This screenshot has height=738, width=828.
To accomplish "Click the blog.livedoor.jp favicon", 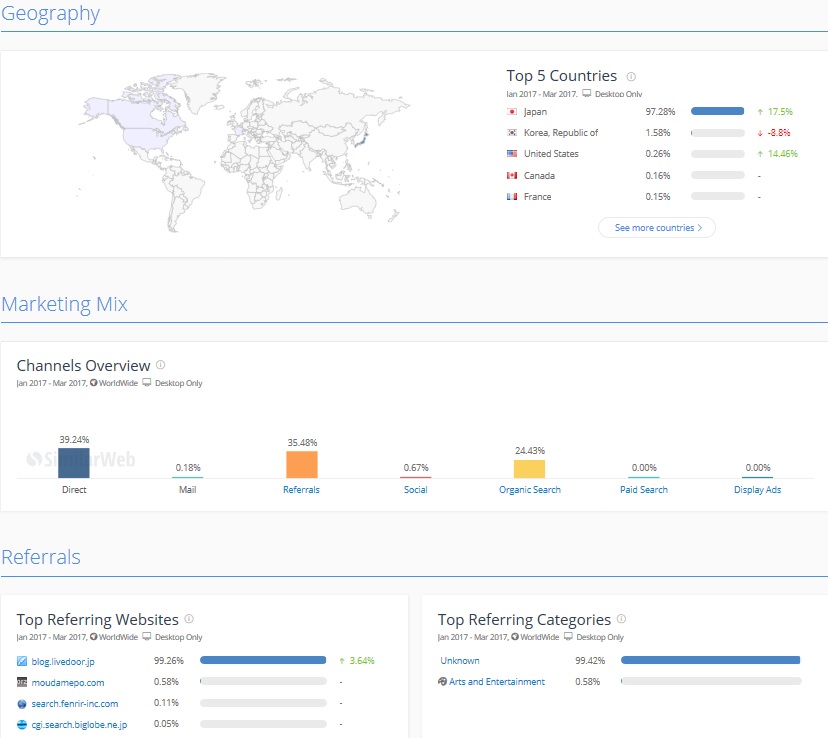I will coord(22,661).
